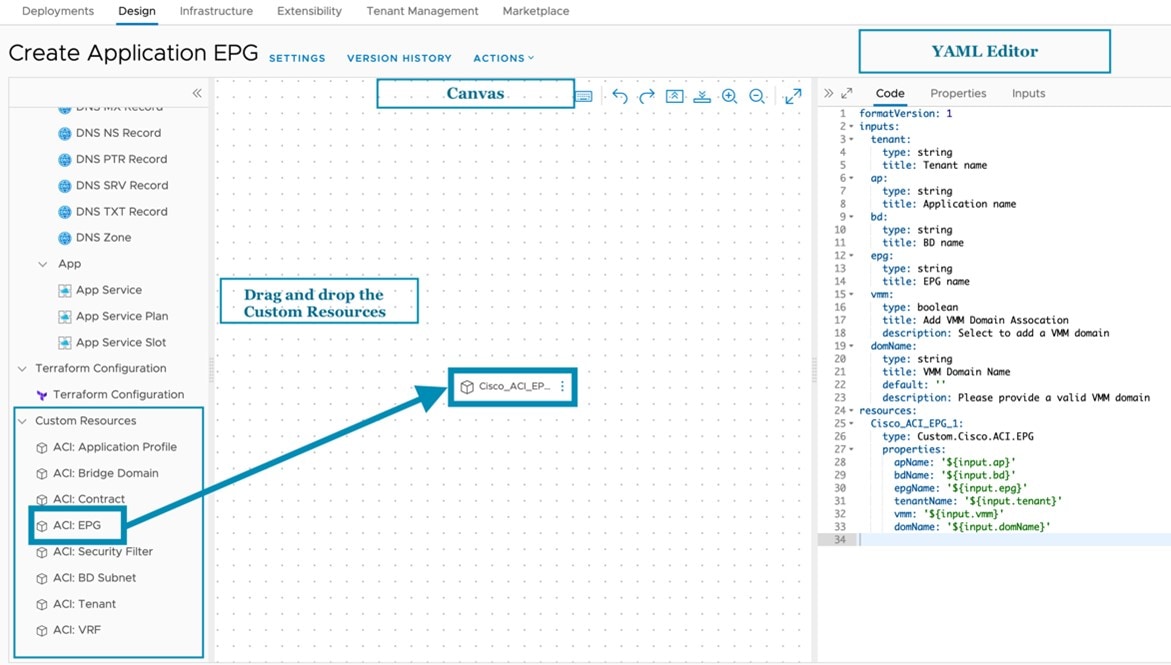Click the ACI: VRF cube icon
The height and width of the screenshot is (665, 1171).
point(42,631)
